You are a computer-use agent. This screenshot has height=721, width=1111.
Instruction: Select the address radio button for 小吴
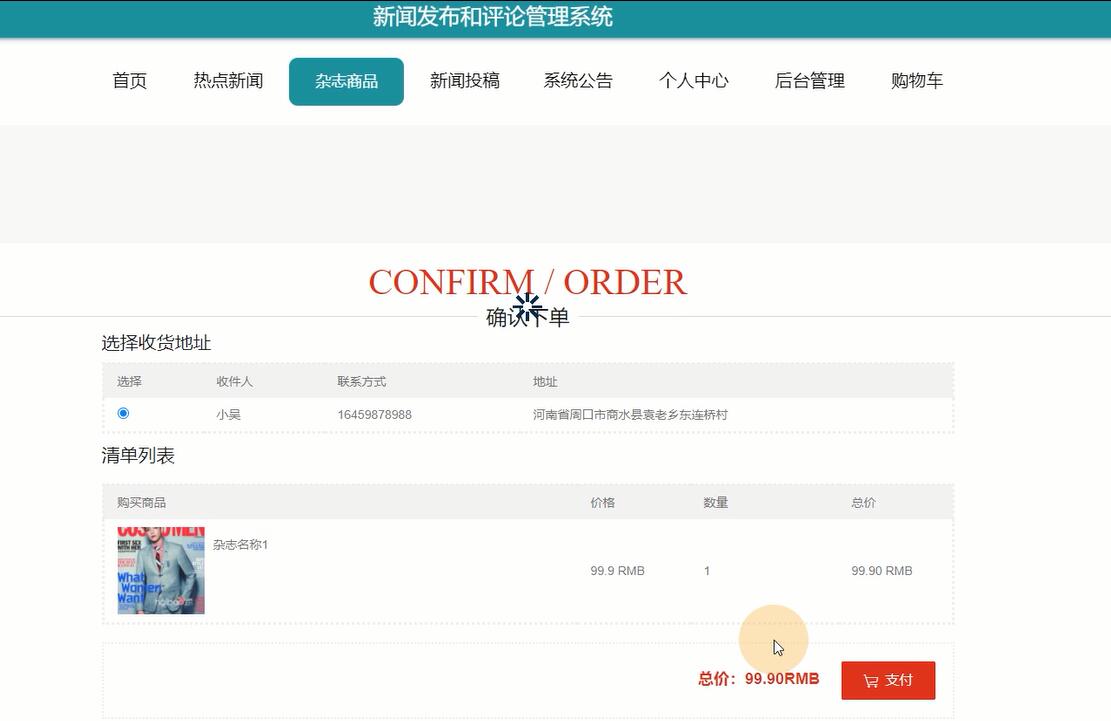(x=123, y=413)
